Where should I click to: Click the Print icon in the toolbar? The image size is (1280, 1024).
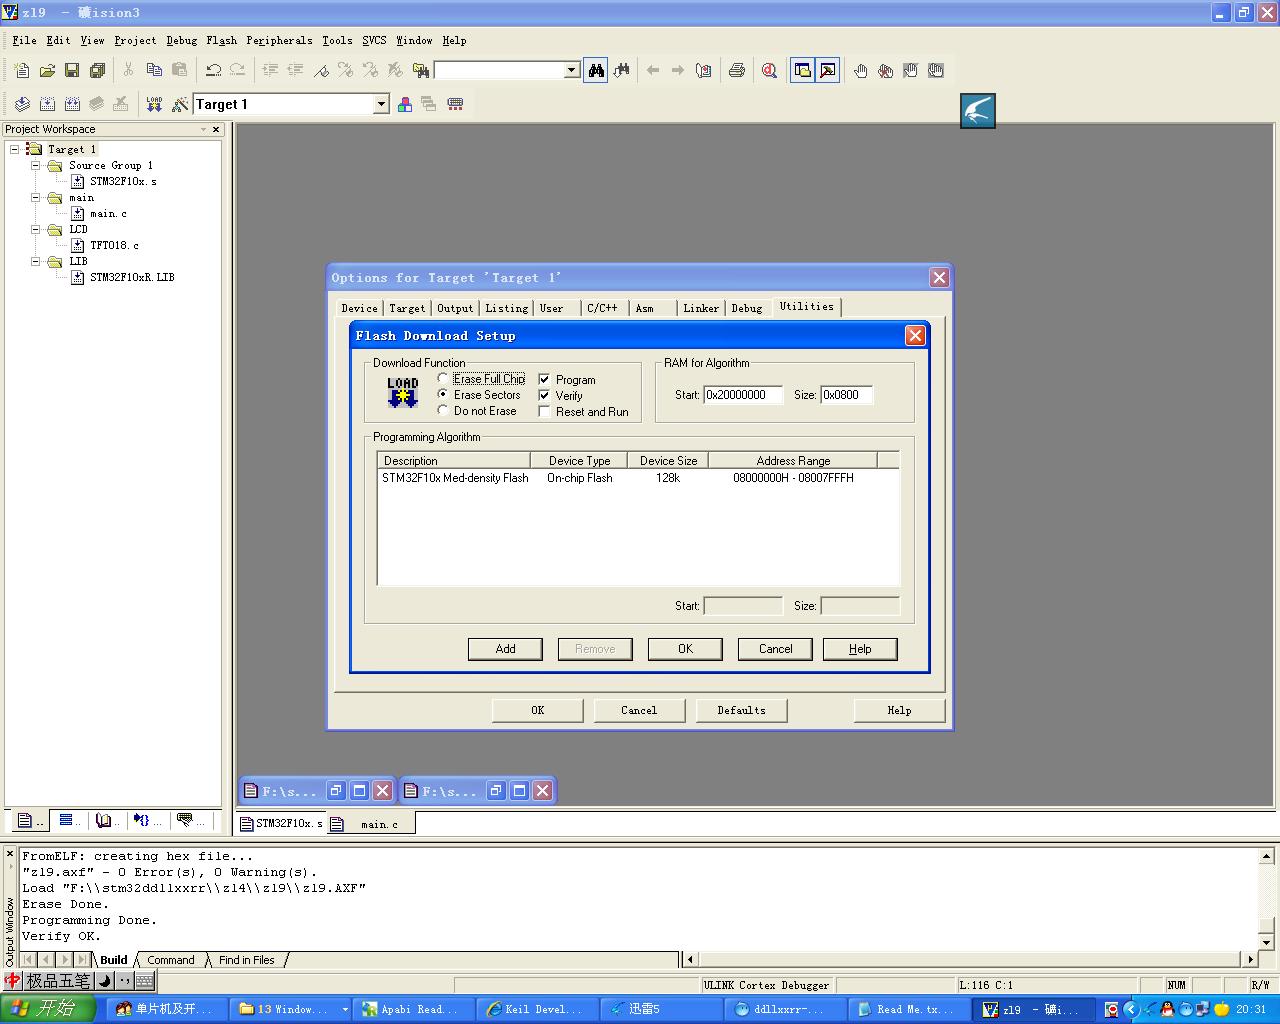(737, 70)
